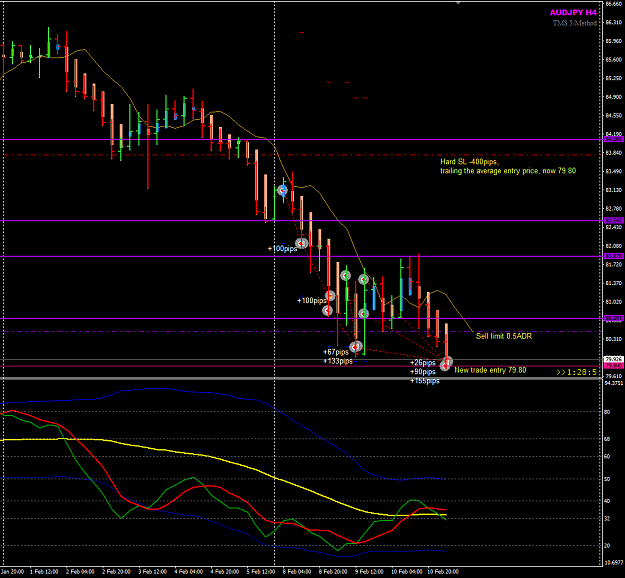Click the 81.020 price axis label

613,302
